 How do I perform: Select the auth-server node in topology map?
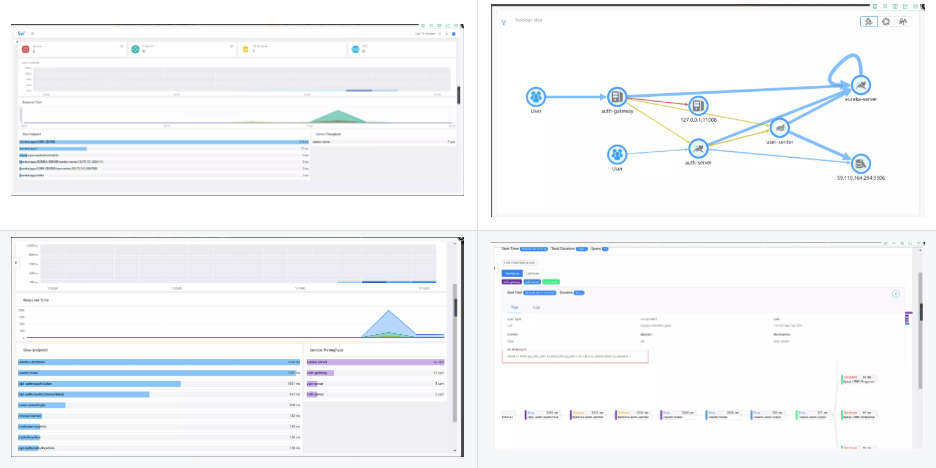pos(697,147)
